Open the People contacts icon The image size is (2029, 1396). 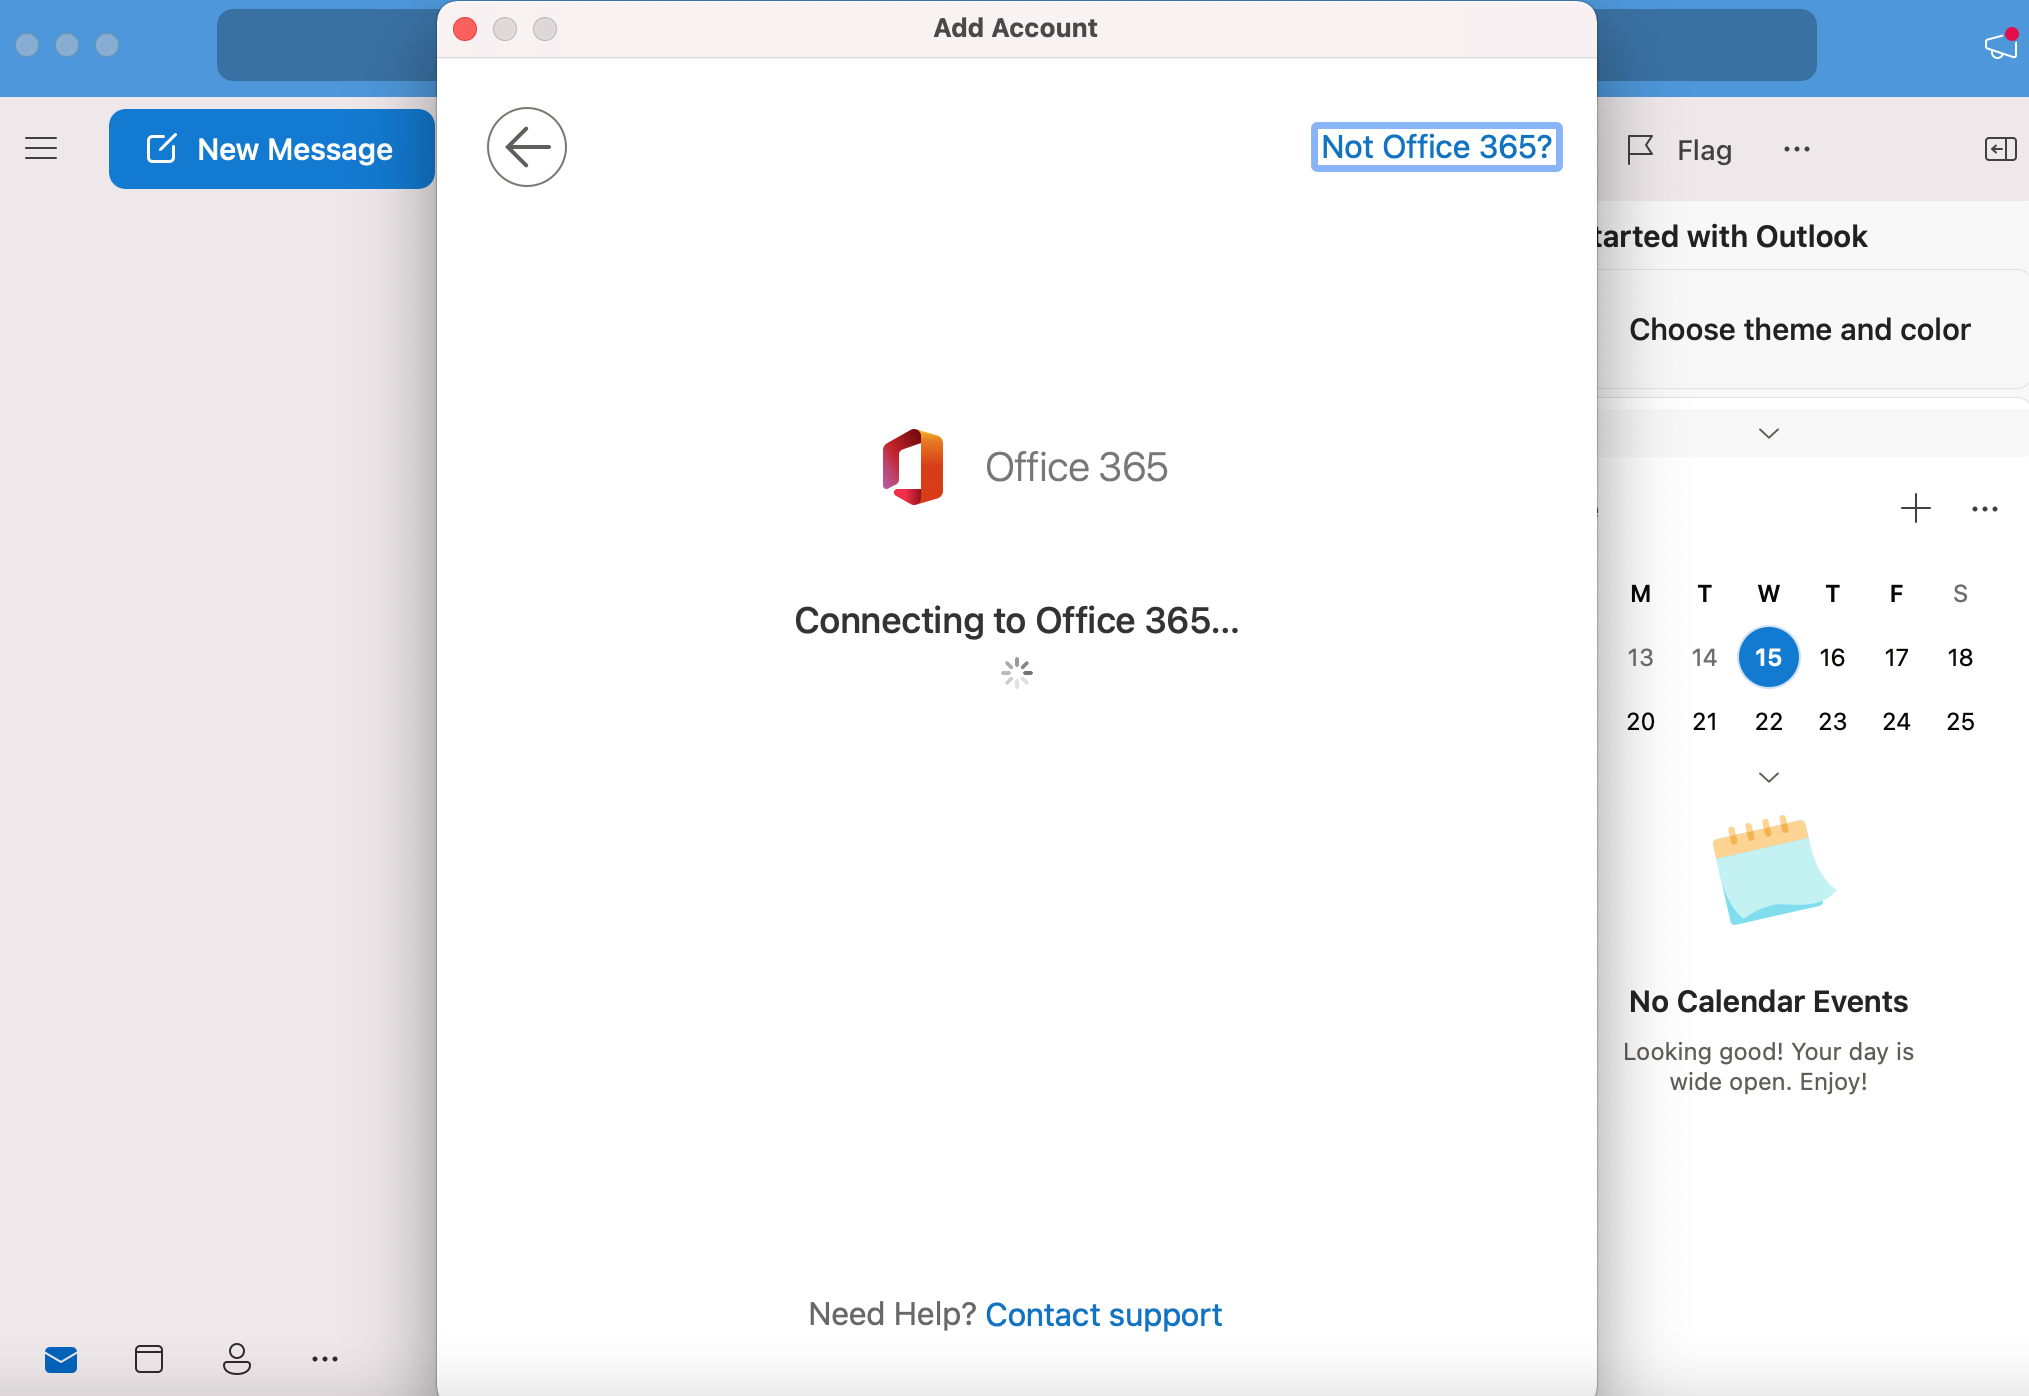tap(237, 1359)
